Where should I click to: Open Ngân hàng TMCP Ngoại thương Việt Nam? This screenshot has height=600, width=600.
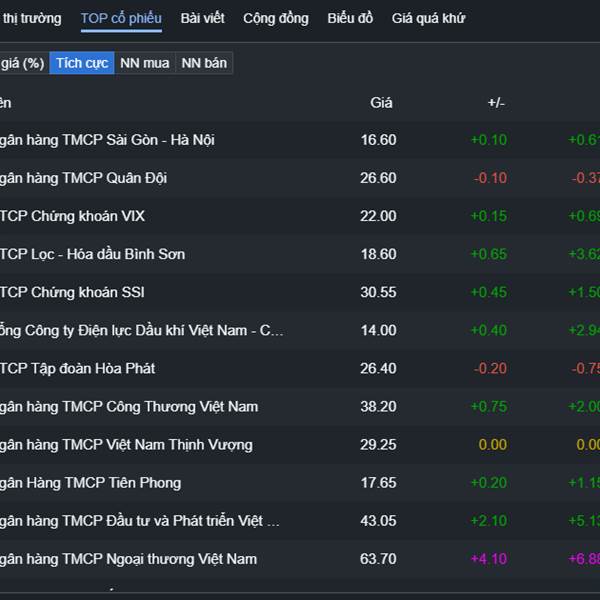click(x=128, y=559)
